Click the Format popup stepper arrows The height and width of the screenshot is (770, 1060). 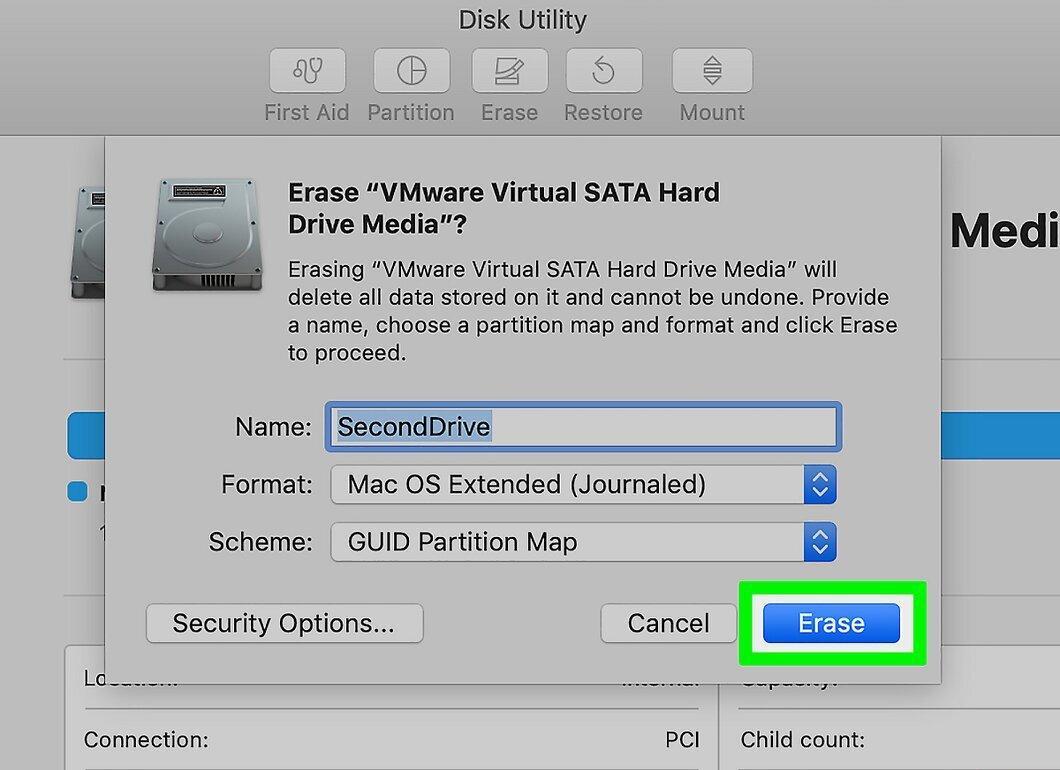[820, 484]
